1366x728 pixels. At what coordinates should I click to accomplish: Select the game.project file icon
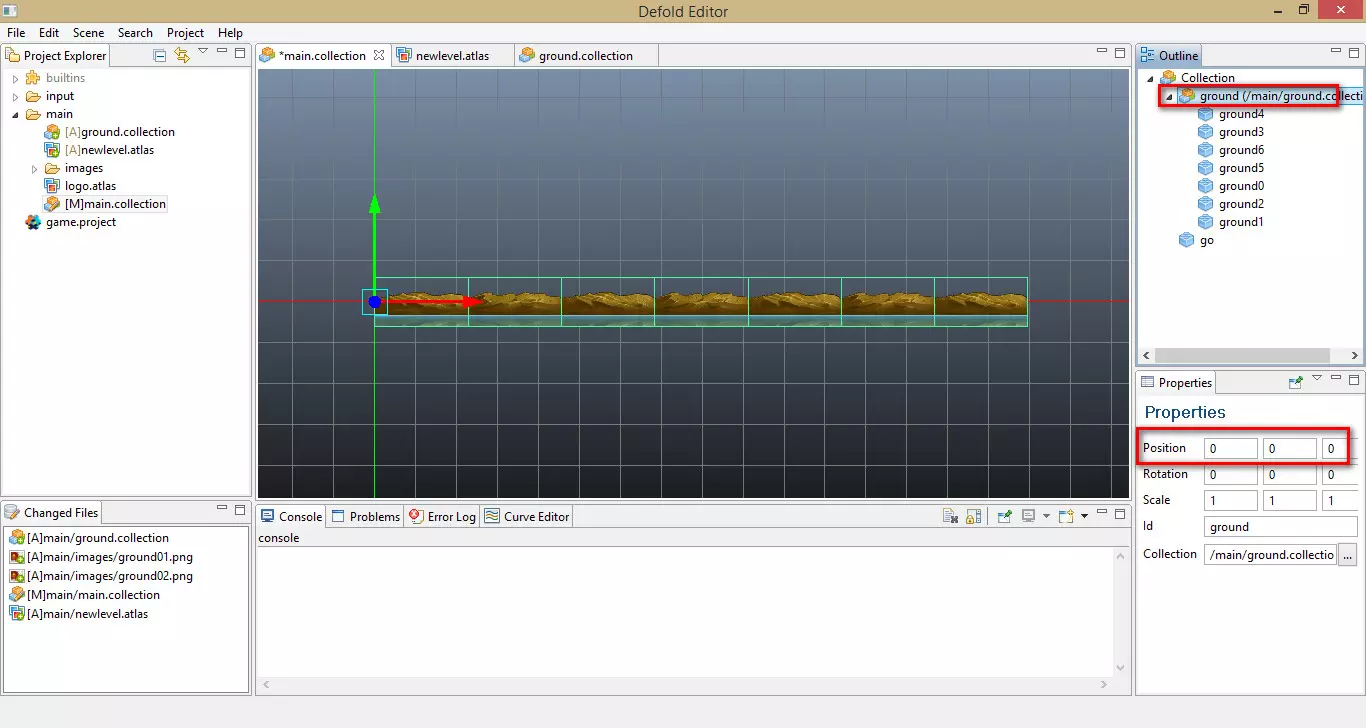click(x=34, y=222)
